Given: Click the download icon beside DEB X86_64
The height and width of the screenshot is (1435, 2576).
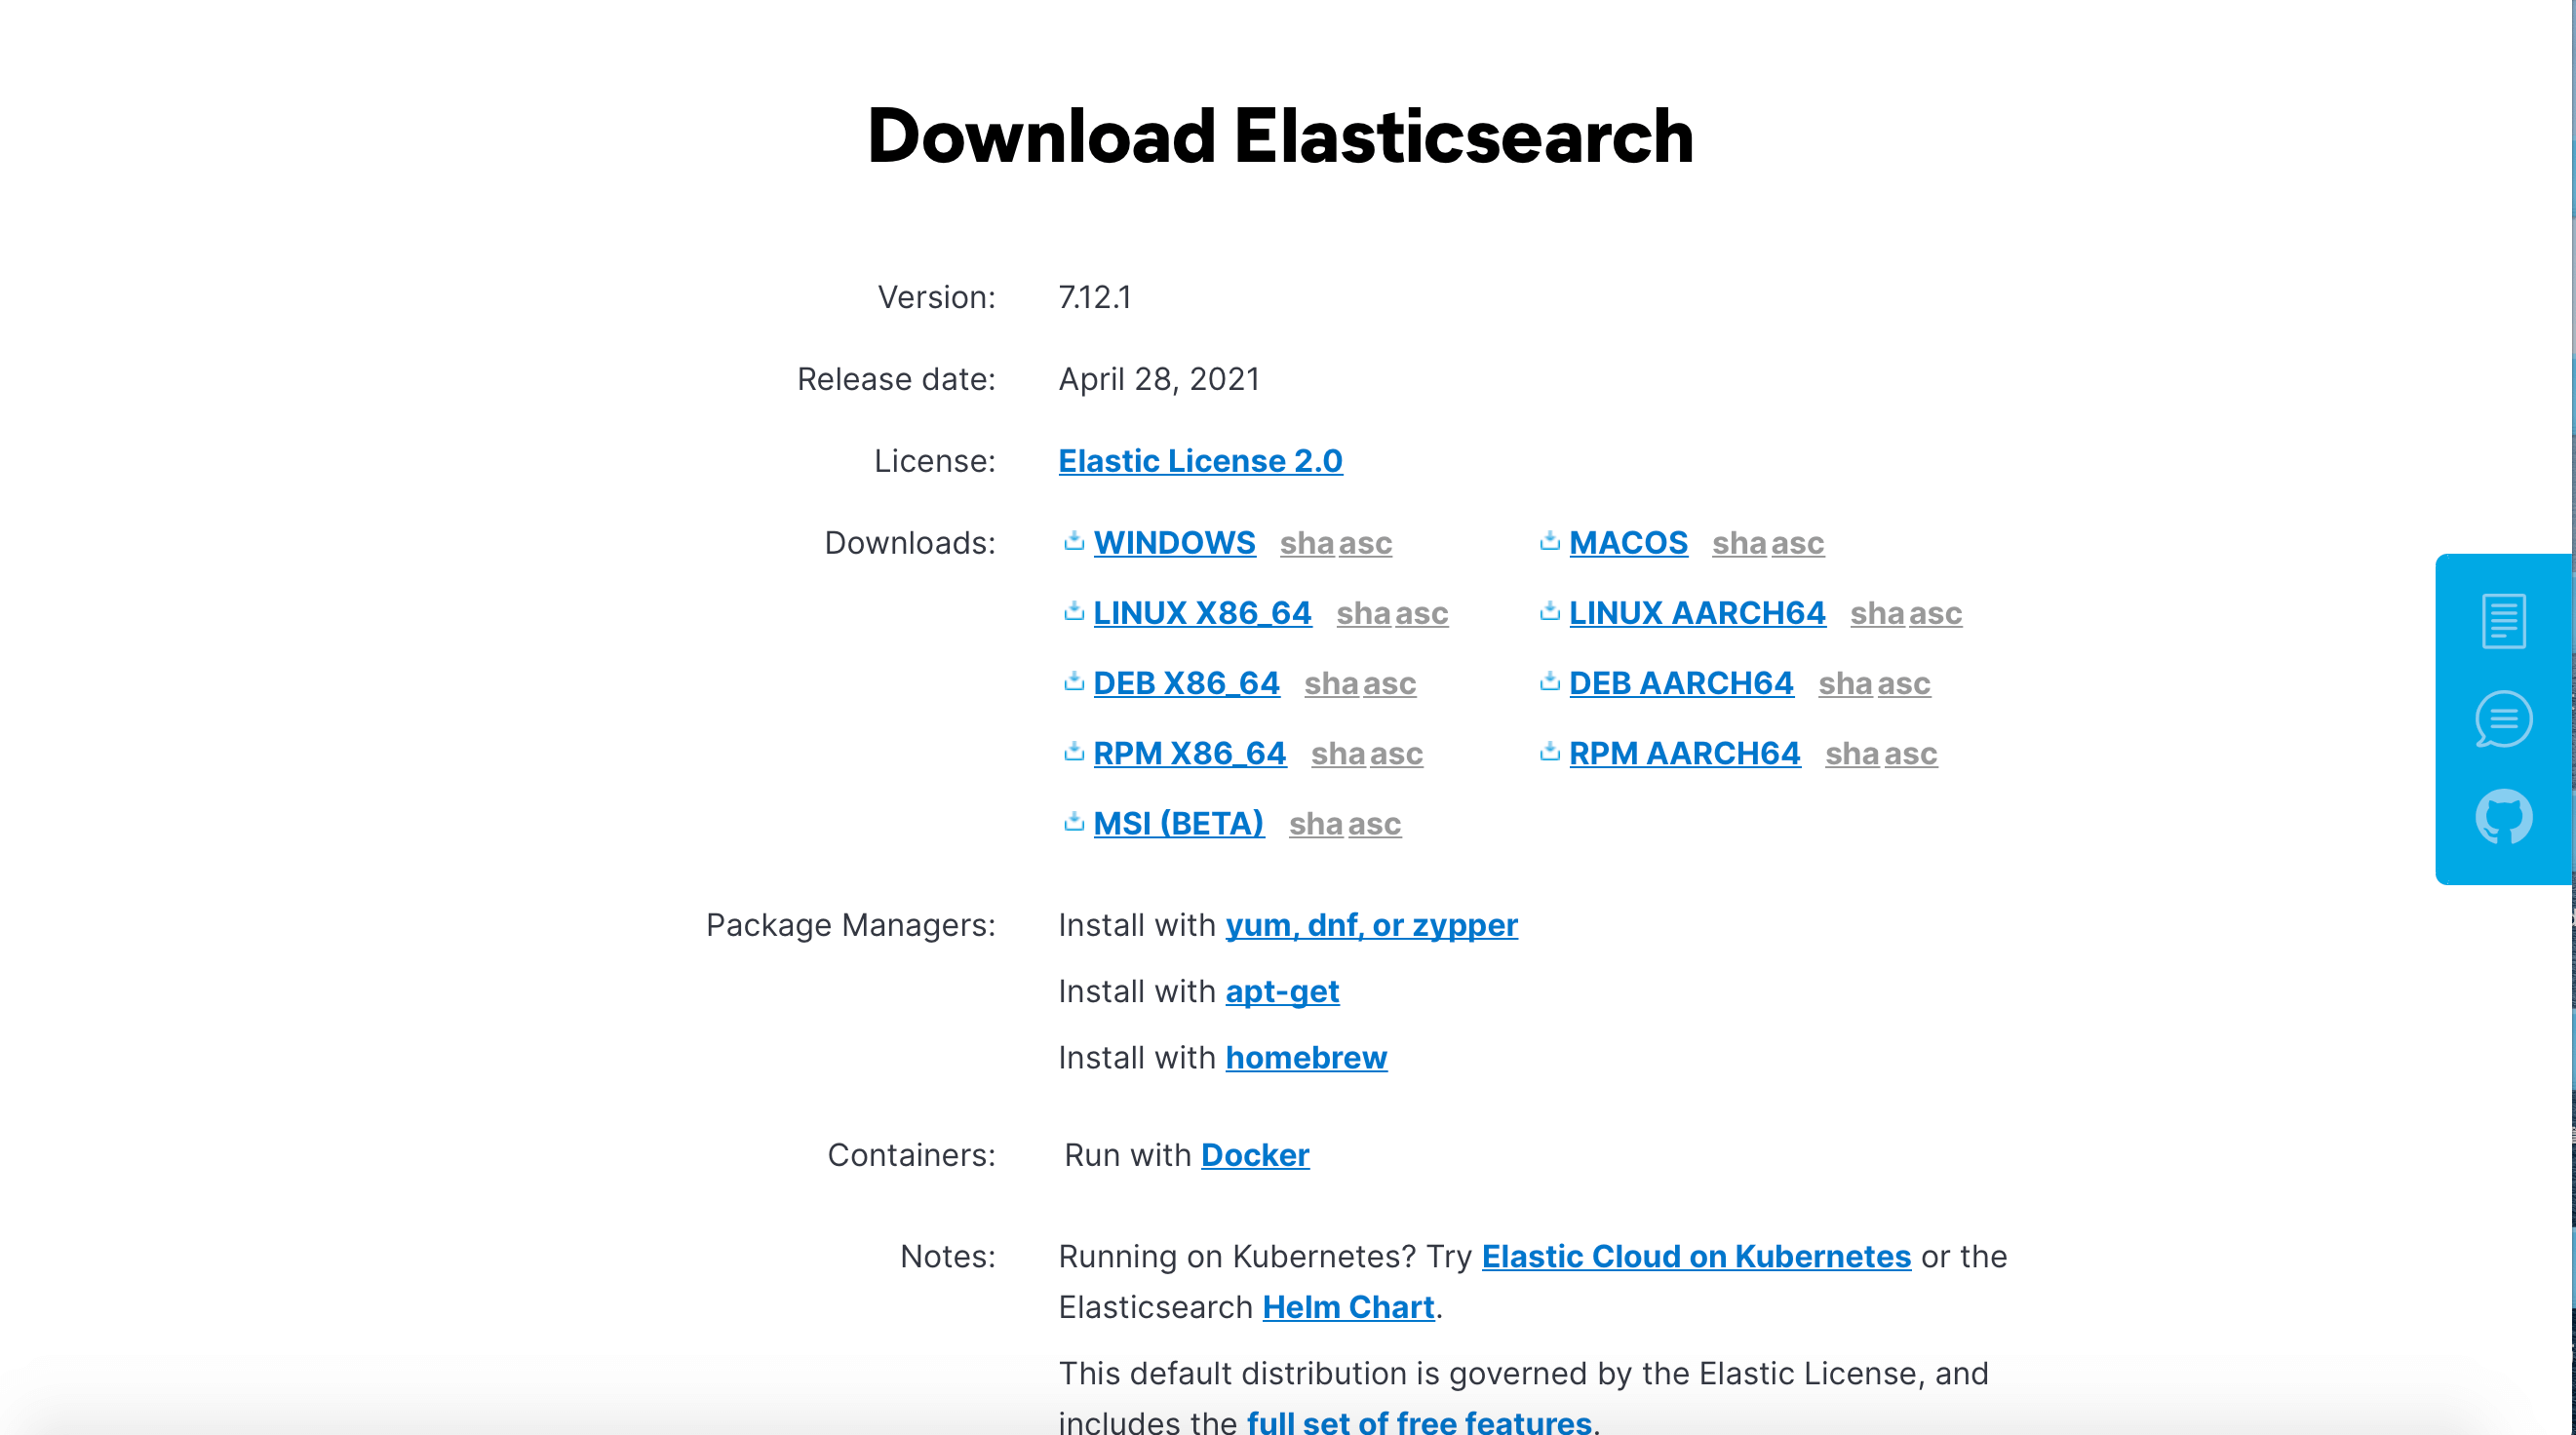Looking at the screenshot, I should coord(1074,681).
